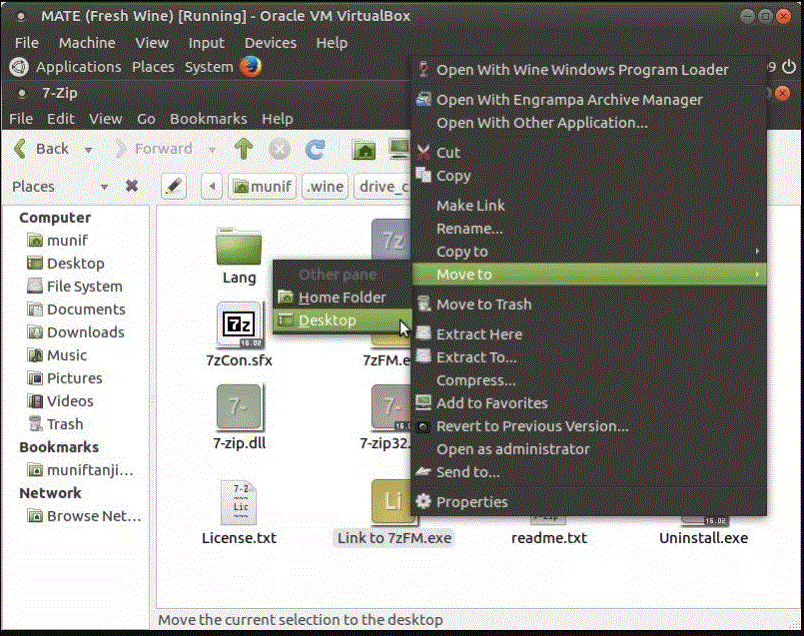Click the MATE Applications menu logo
The image size is (804, 636).
(x=19, y=67)
